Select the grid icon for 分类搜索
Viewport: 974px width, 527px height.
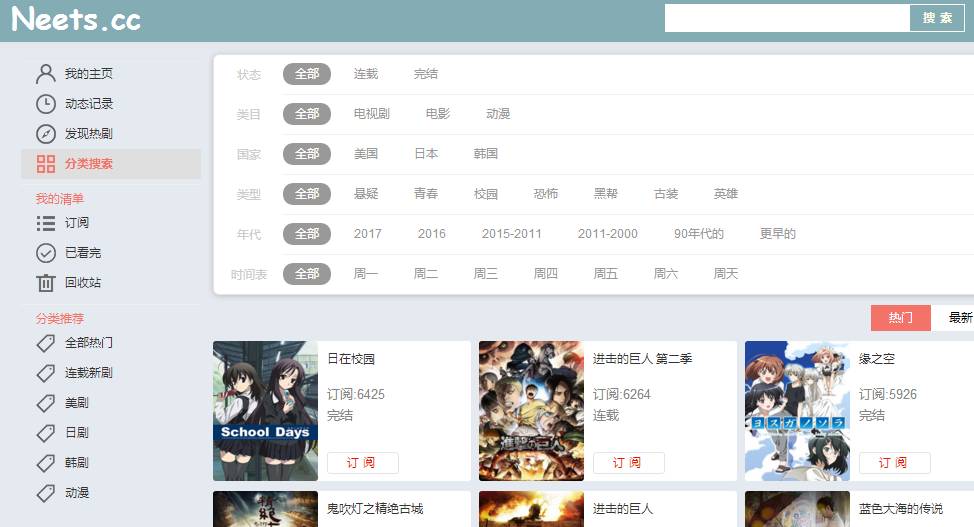tap(46, 164)
